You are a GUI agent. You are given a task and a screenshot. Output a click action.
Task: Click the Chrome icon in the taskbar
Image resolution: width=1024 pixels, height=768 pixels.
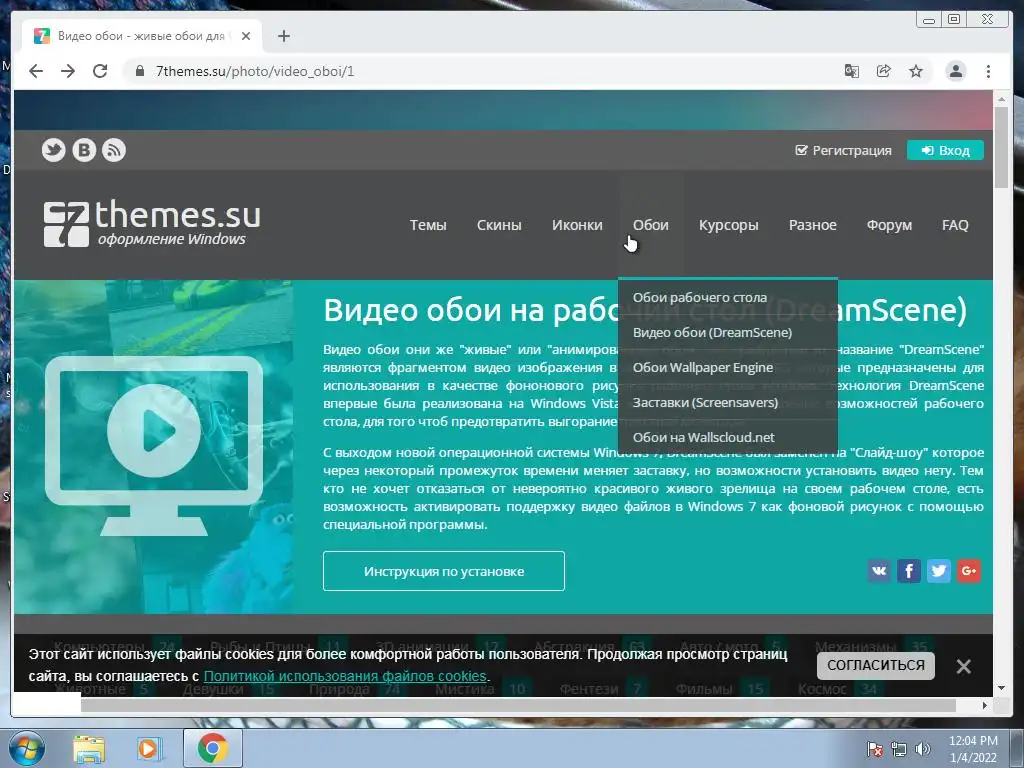[x=212, y=748]
